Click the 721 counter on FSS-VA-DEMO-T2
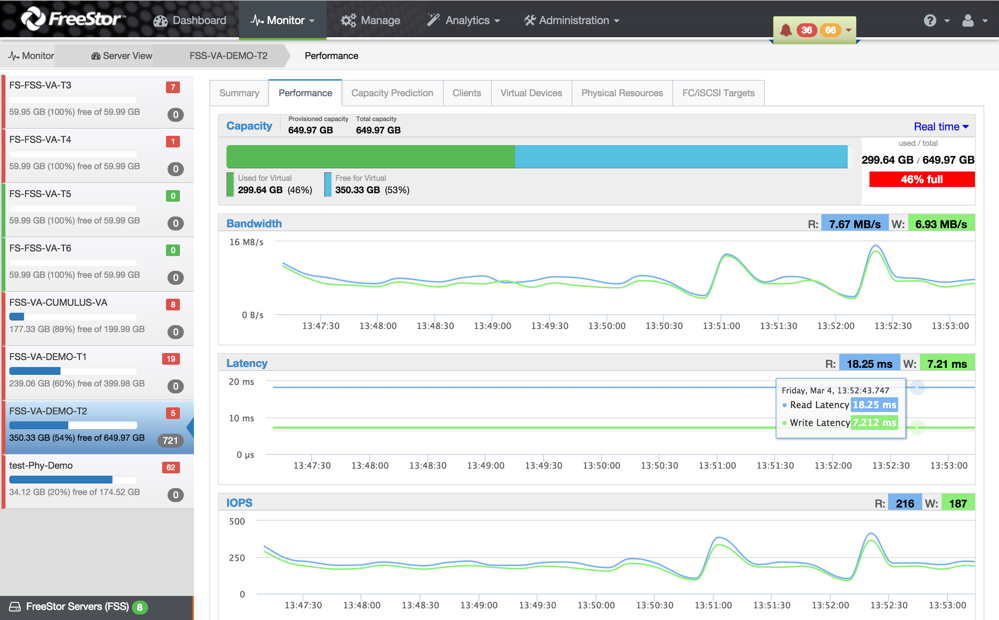The height and width of the screenshot is (620, 999). tap(171, 440)
